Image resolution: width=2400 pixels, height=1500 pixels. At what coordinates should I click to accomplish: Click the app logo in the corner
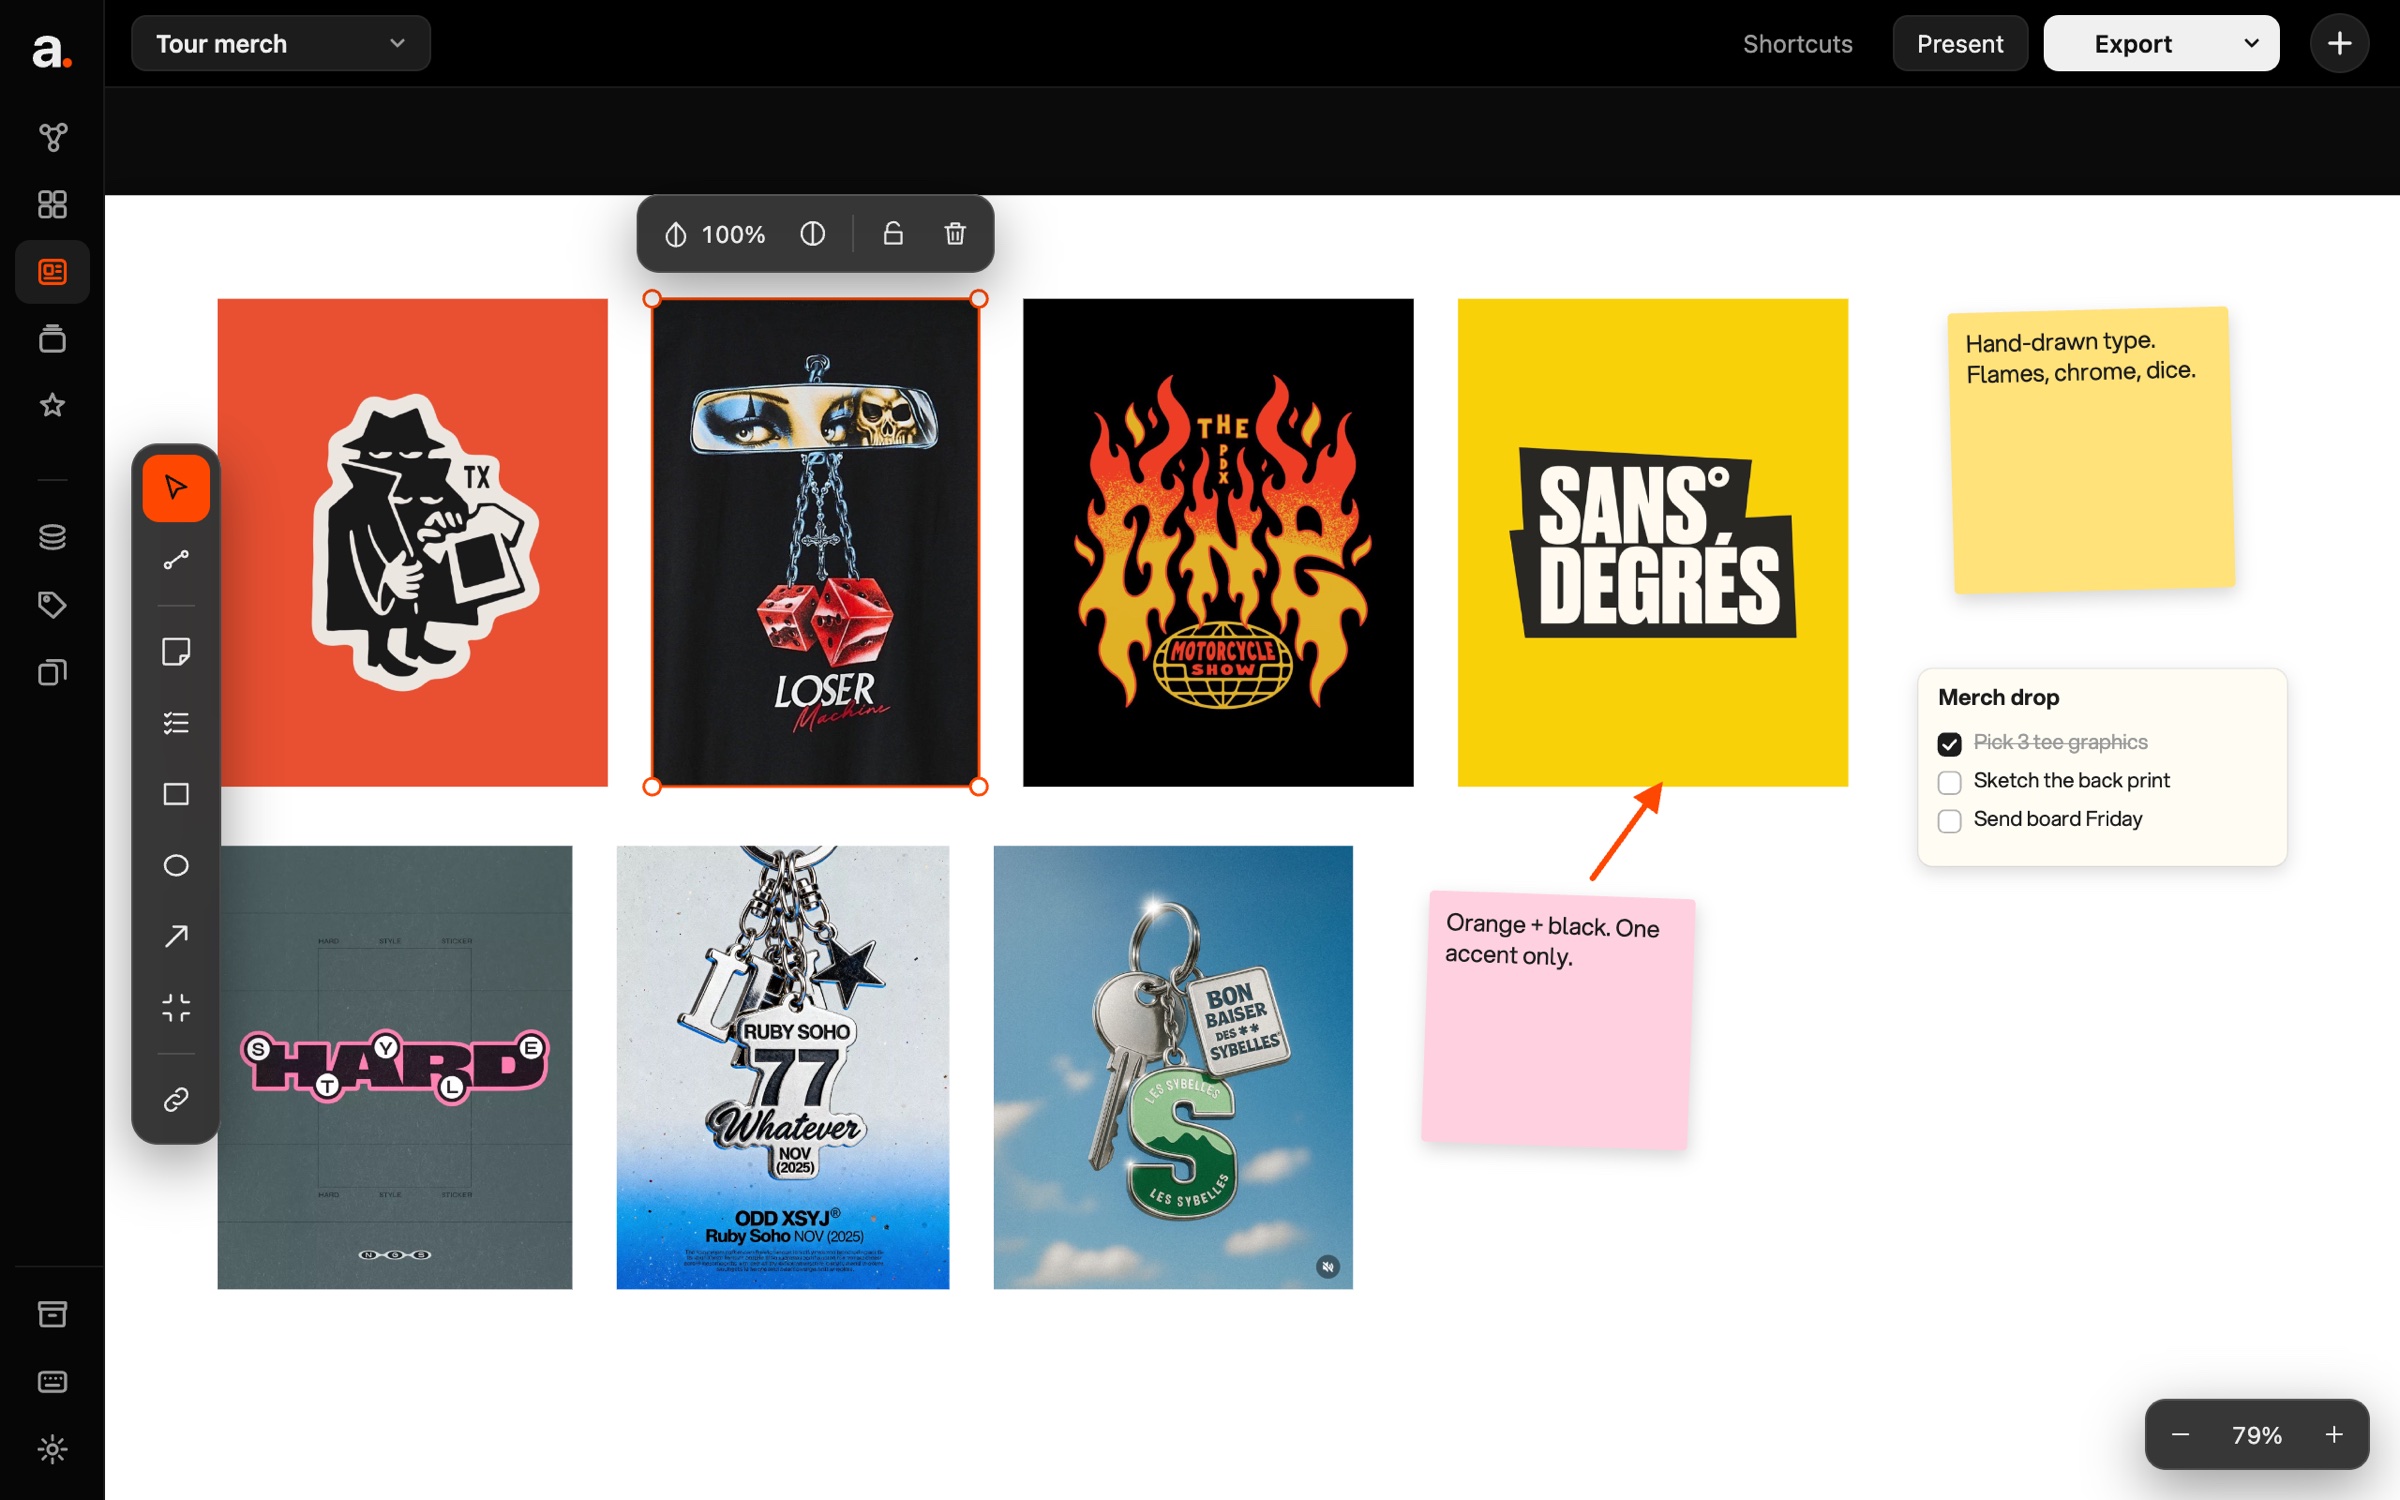coord(52,50)
